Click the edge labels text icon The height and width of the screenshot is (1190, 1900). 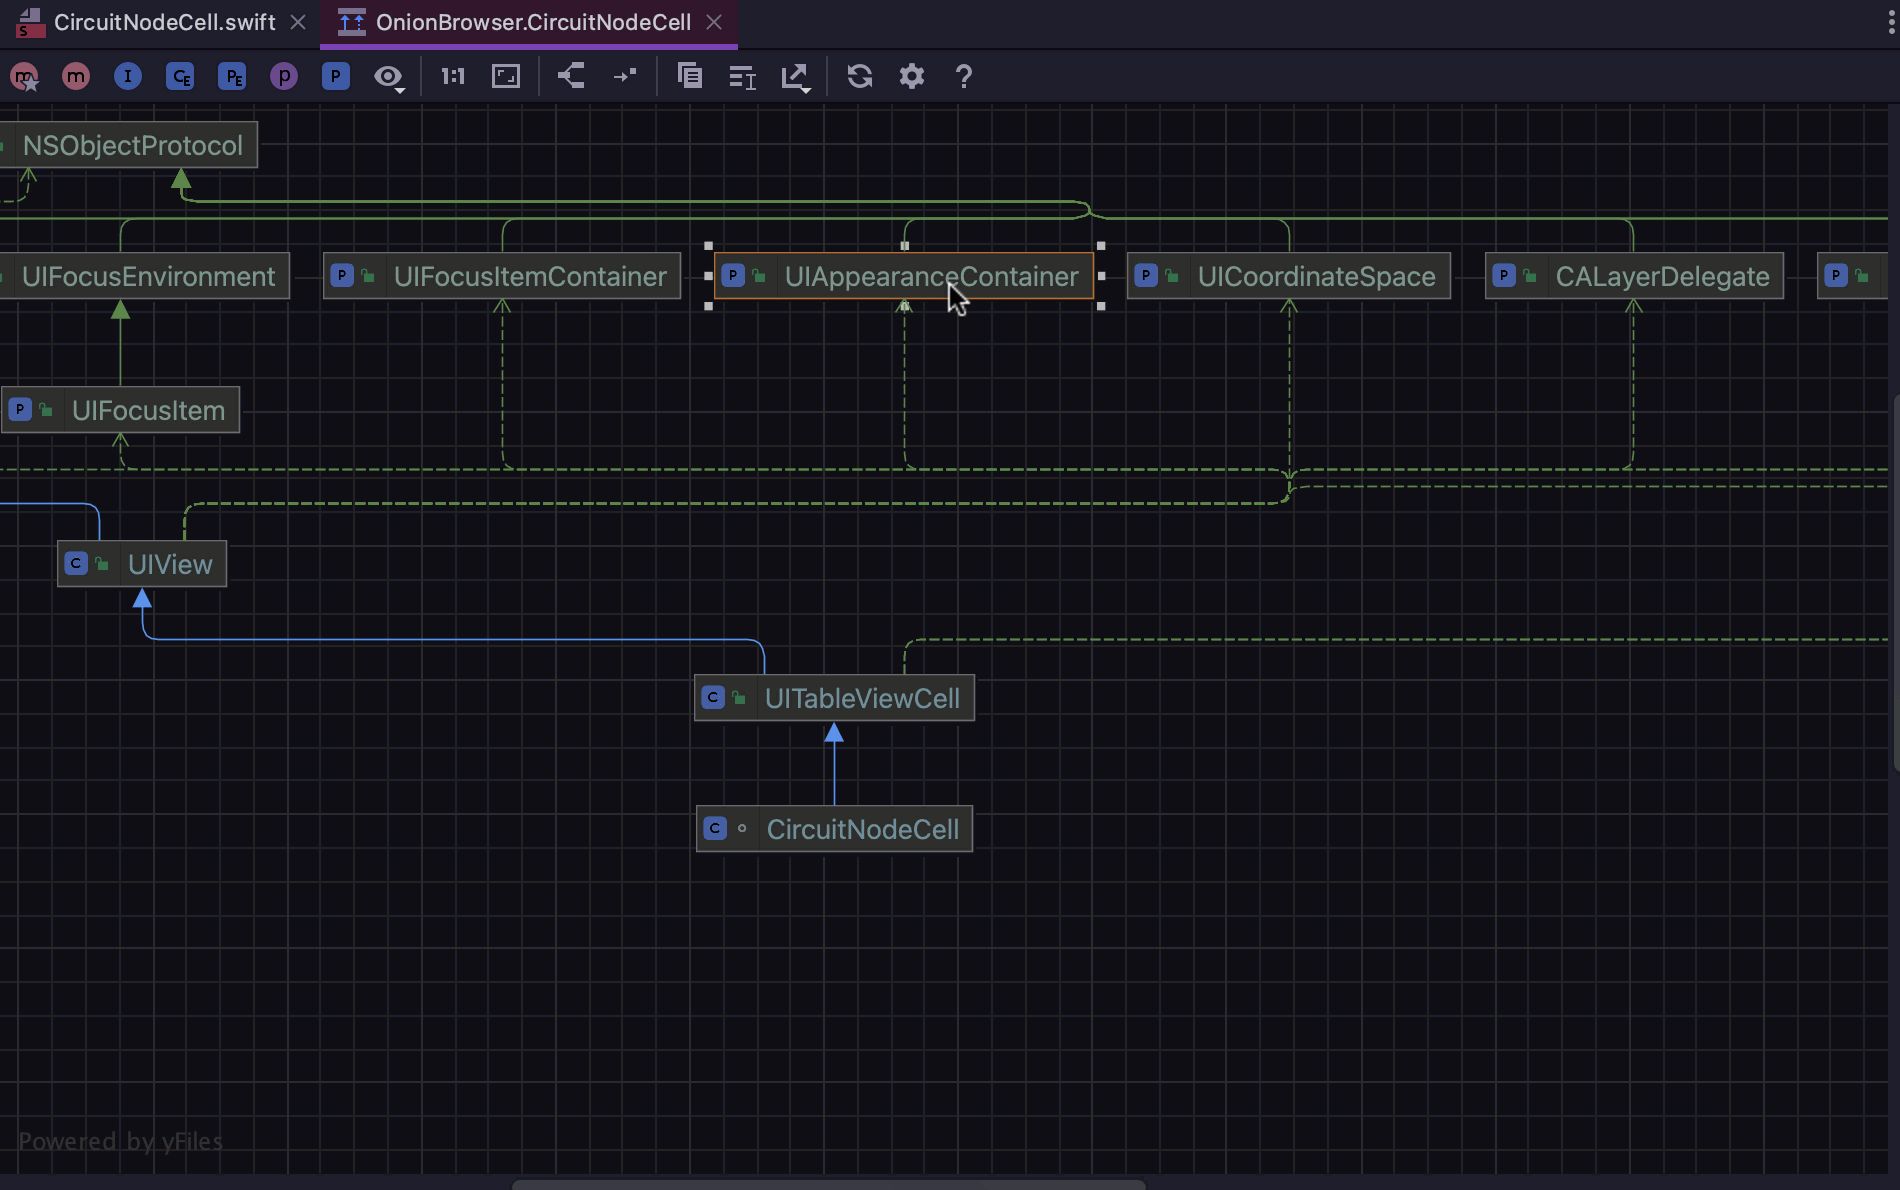[x=742, y=77]
